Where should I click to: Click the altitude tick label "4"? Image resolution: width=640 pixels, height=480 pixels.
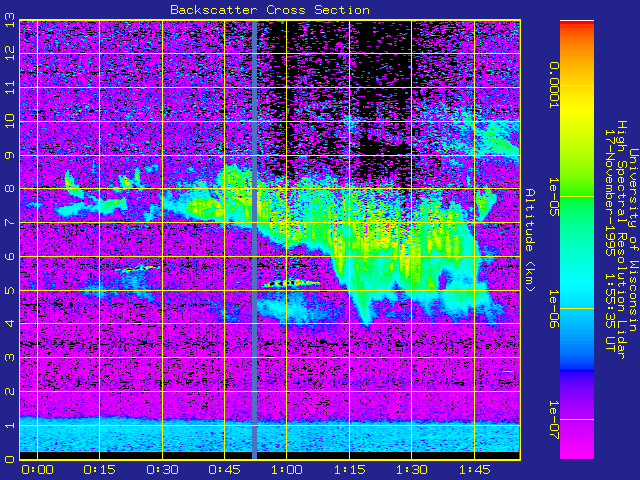[9, 324]
